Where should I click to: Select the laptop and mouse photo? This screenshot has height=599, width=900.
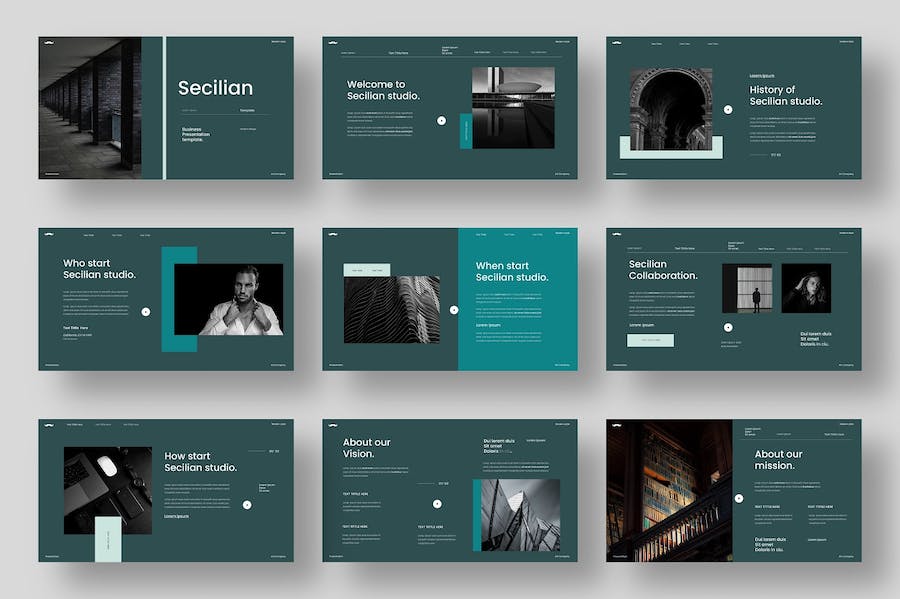108,491
